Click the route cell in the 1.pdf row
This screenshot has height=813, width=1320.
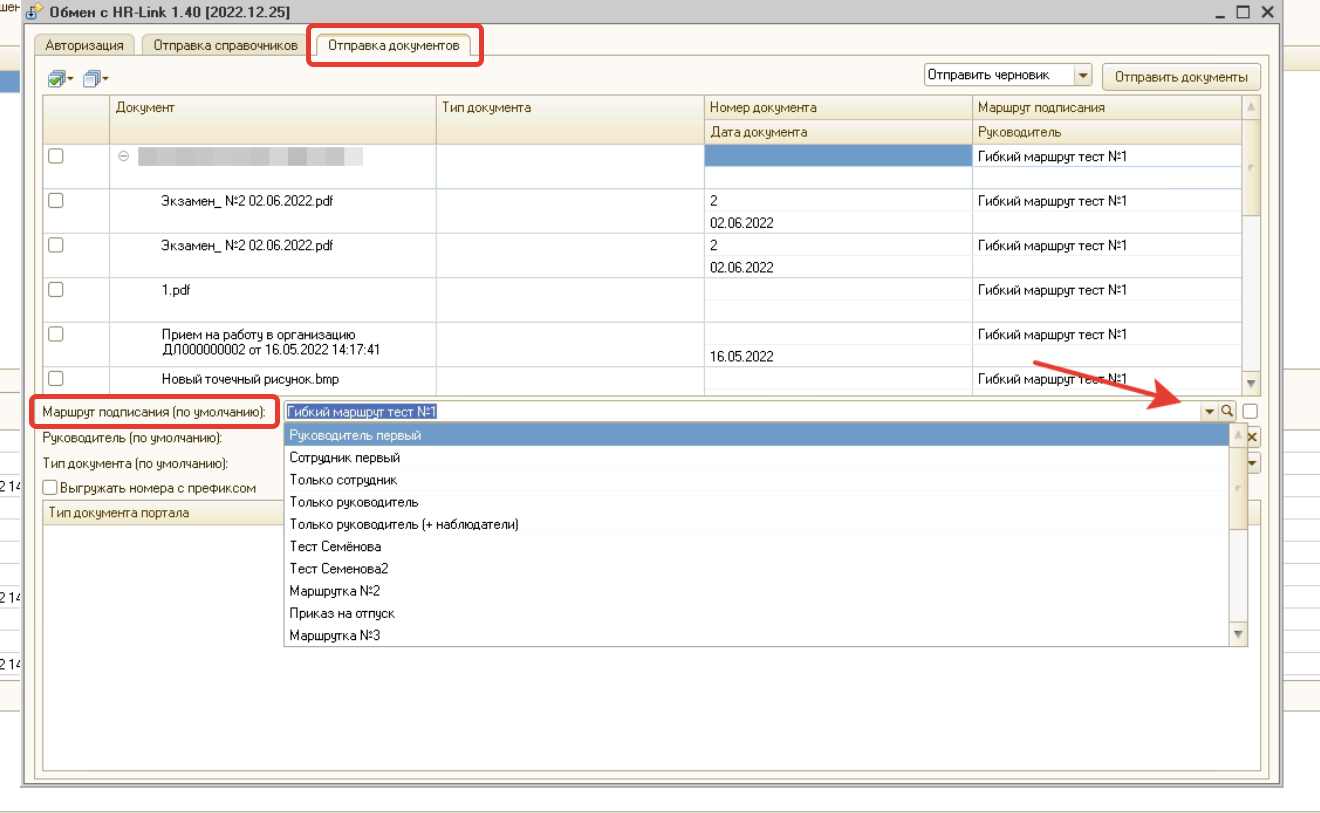point(1106,290)
